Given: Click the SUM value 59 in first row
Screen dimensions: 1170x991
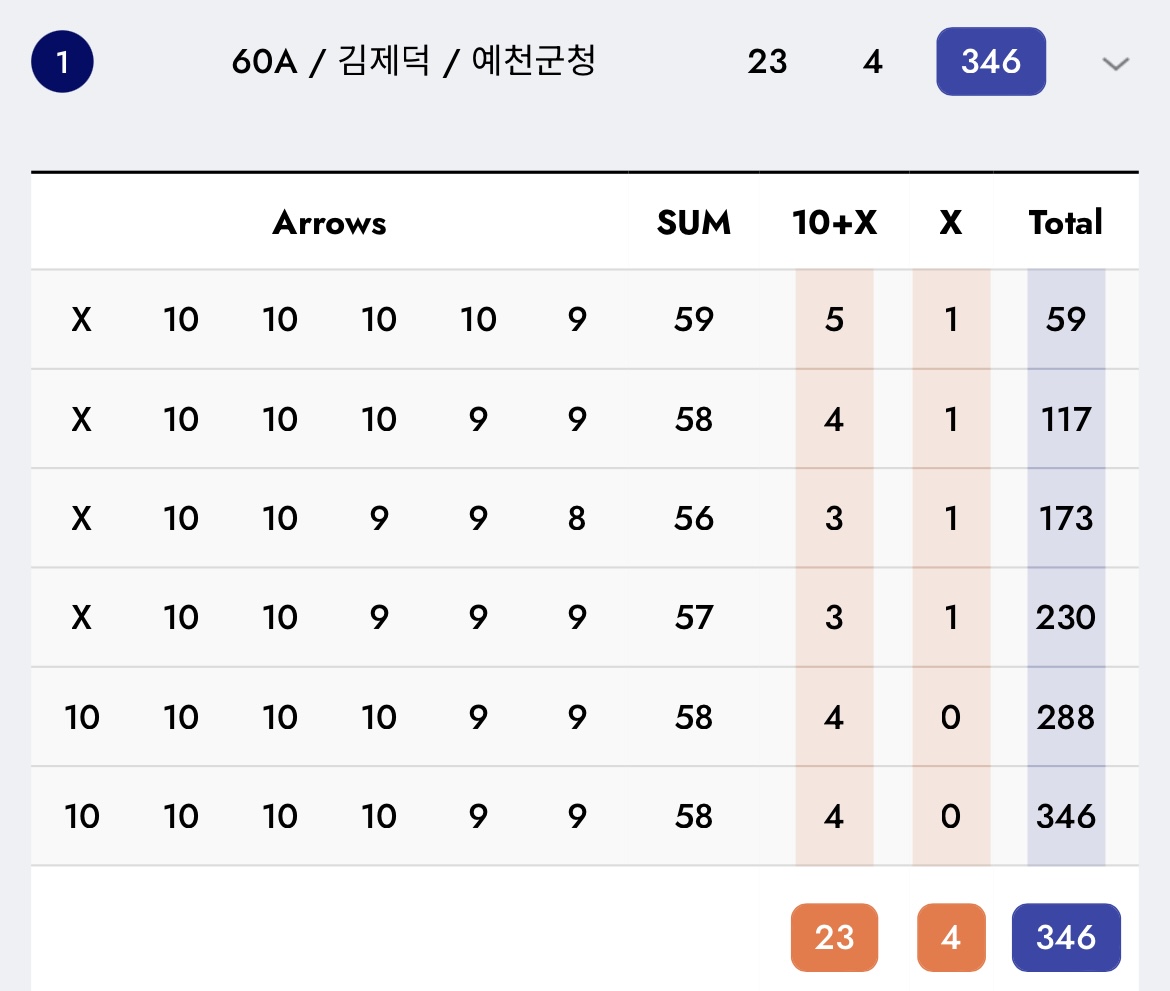Looking at the screenshot, I should point(693,320).
